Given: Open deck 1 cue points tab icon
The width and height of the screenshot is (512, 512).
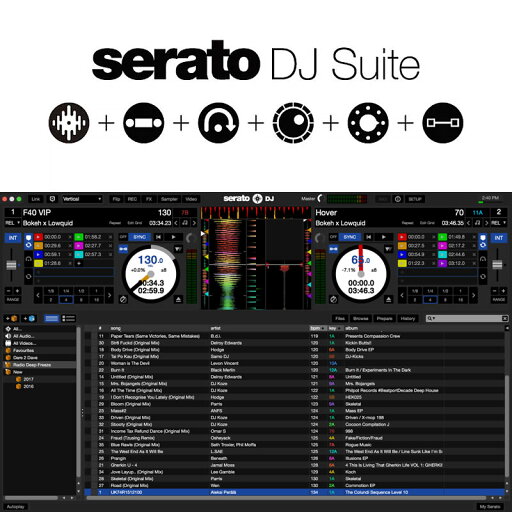Looking at the screenshot, I should point(29,237).
